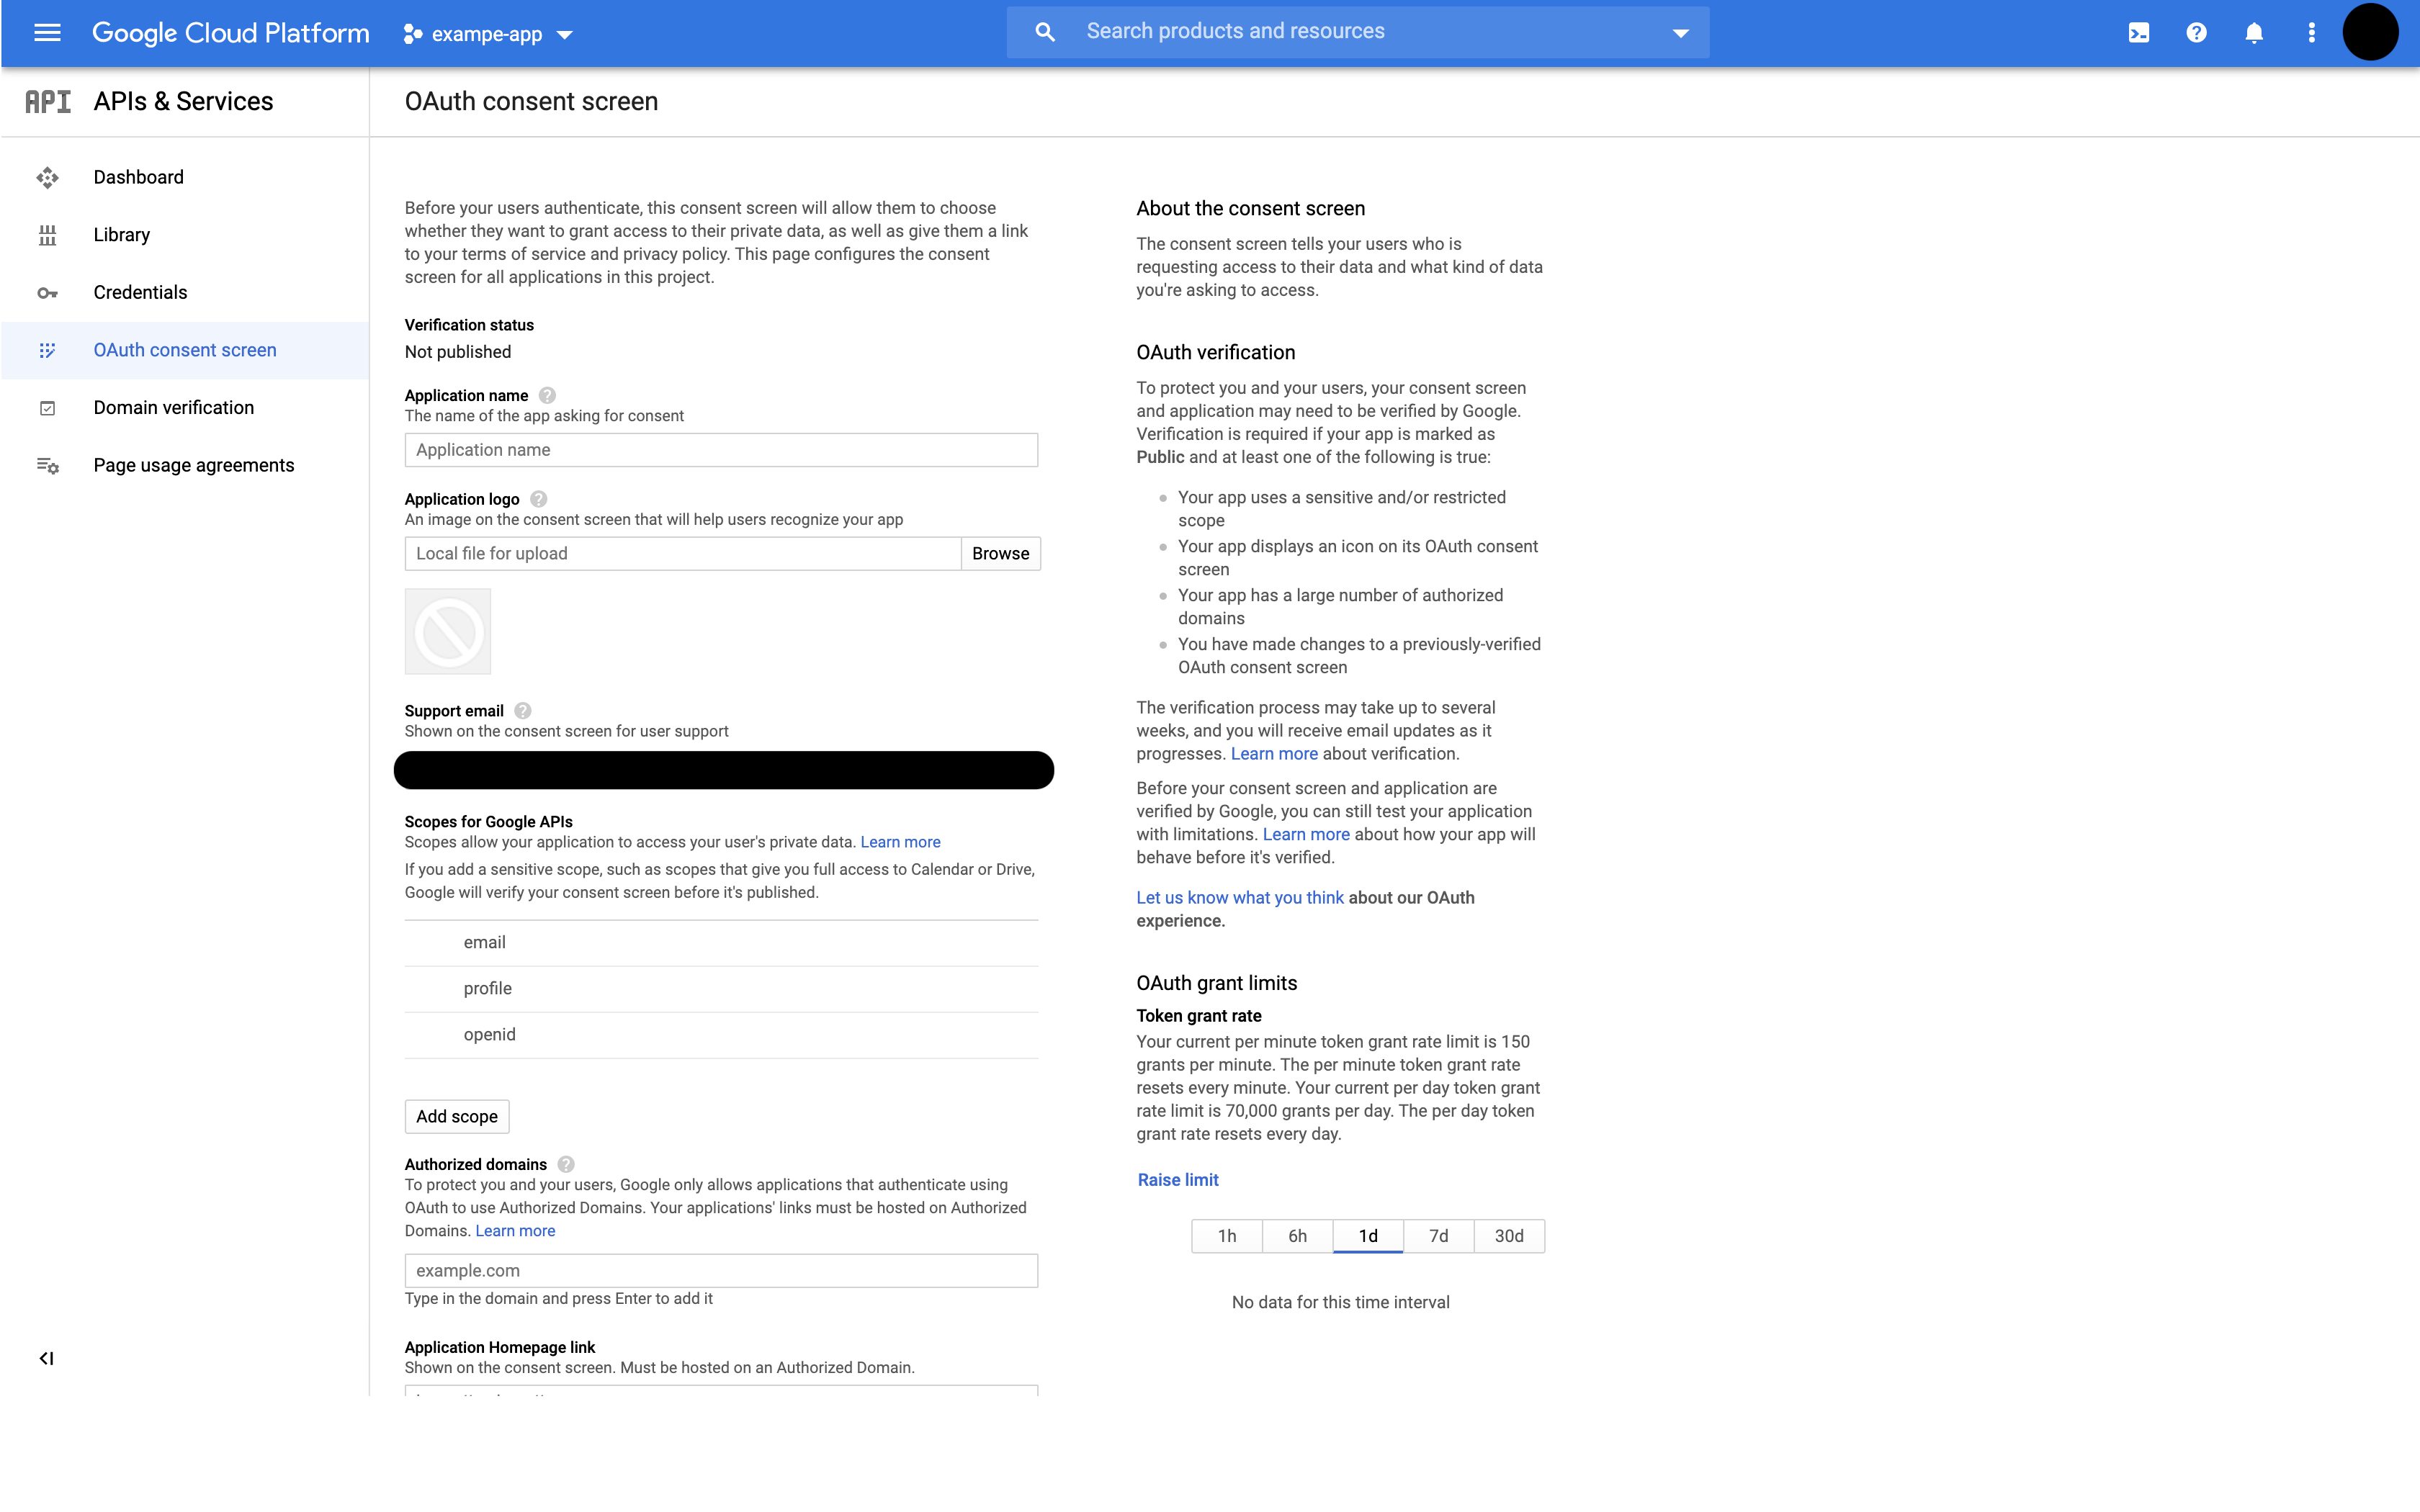Open the notifications bell
The width and height of the screenshot is (2420, 1512).
(2254, 33)
